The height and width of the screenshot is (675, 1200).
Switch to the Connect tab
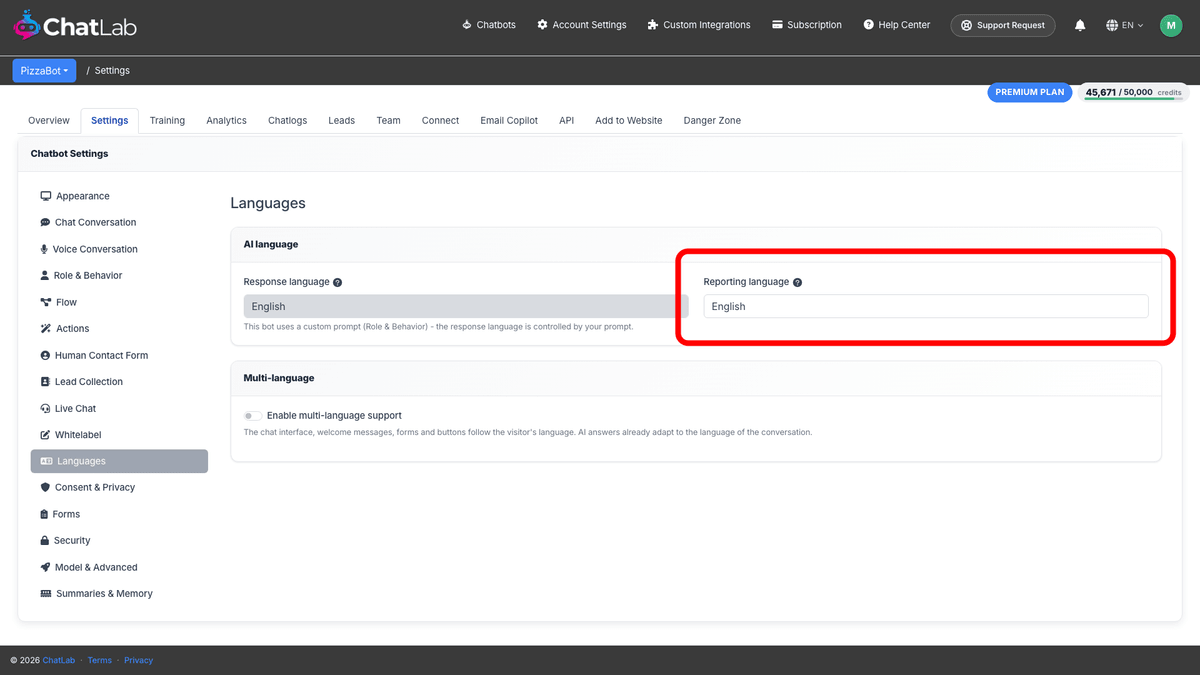point(440,120)
